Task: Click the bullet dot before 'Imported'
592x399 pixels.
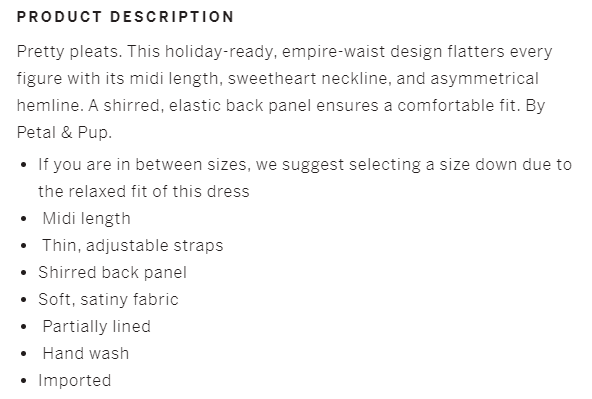Action: [24, 381]
